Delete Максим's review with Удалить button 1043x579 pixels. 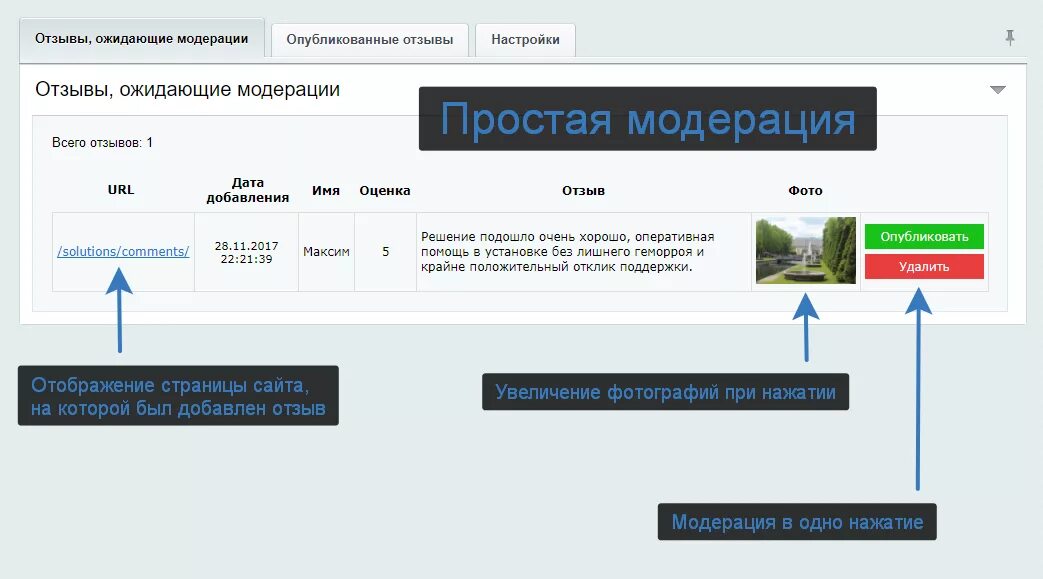923,268
